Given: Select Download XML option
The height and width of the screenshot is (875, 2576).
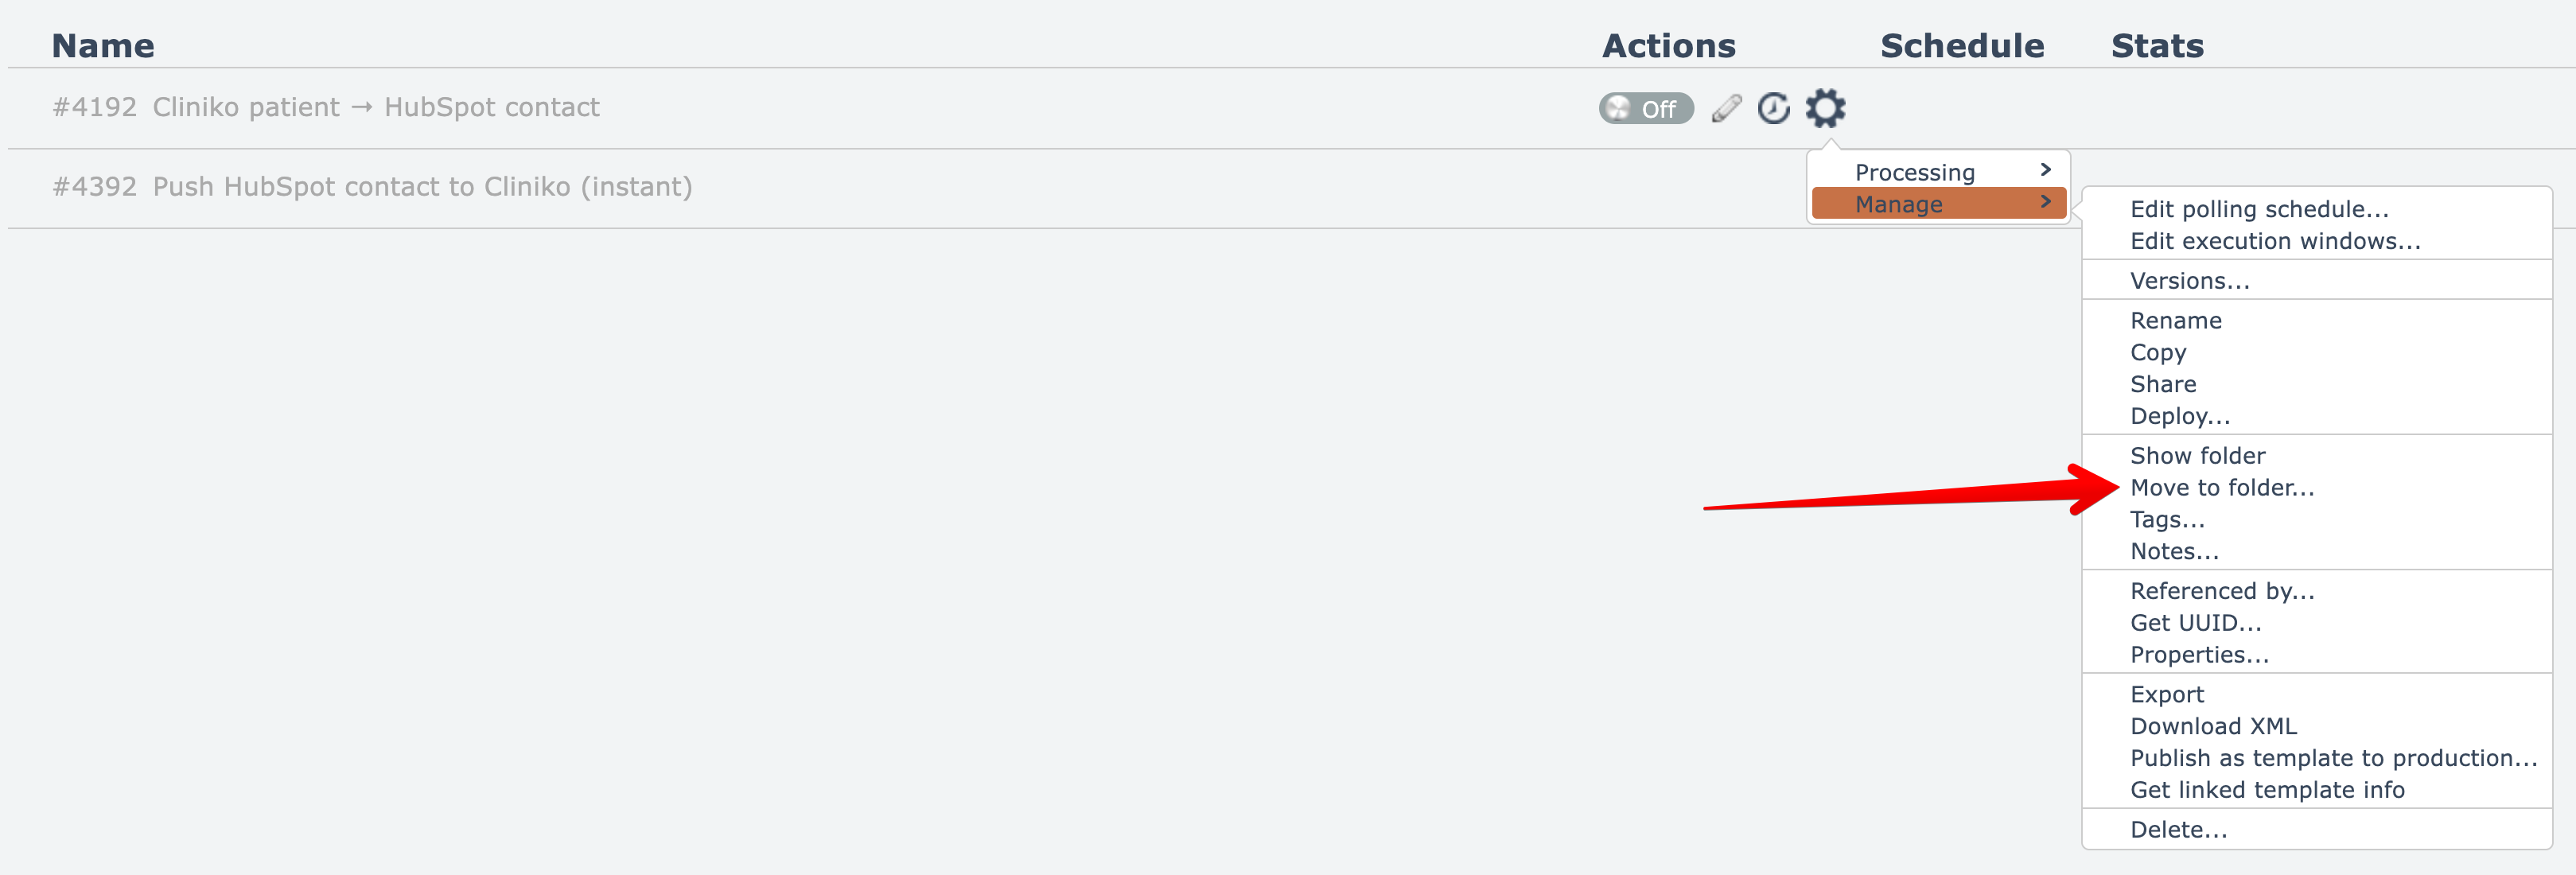Looking at the screenshot, I should (2212, 726).
